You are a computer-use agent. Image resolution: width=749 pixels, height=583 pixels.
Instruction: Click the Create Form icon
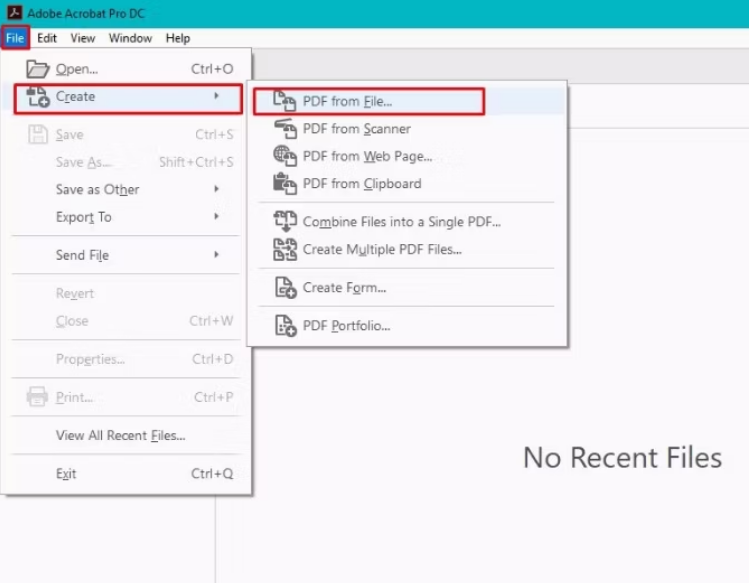click(x=286, y=287)
